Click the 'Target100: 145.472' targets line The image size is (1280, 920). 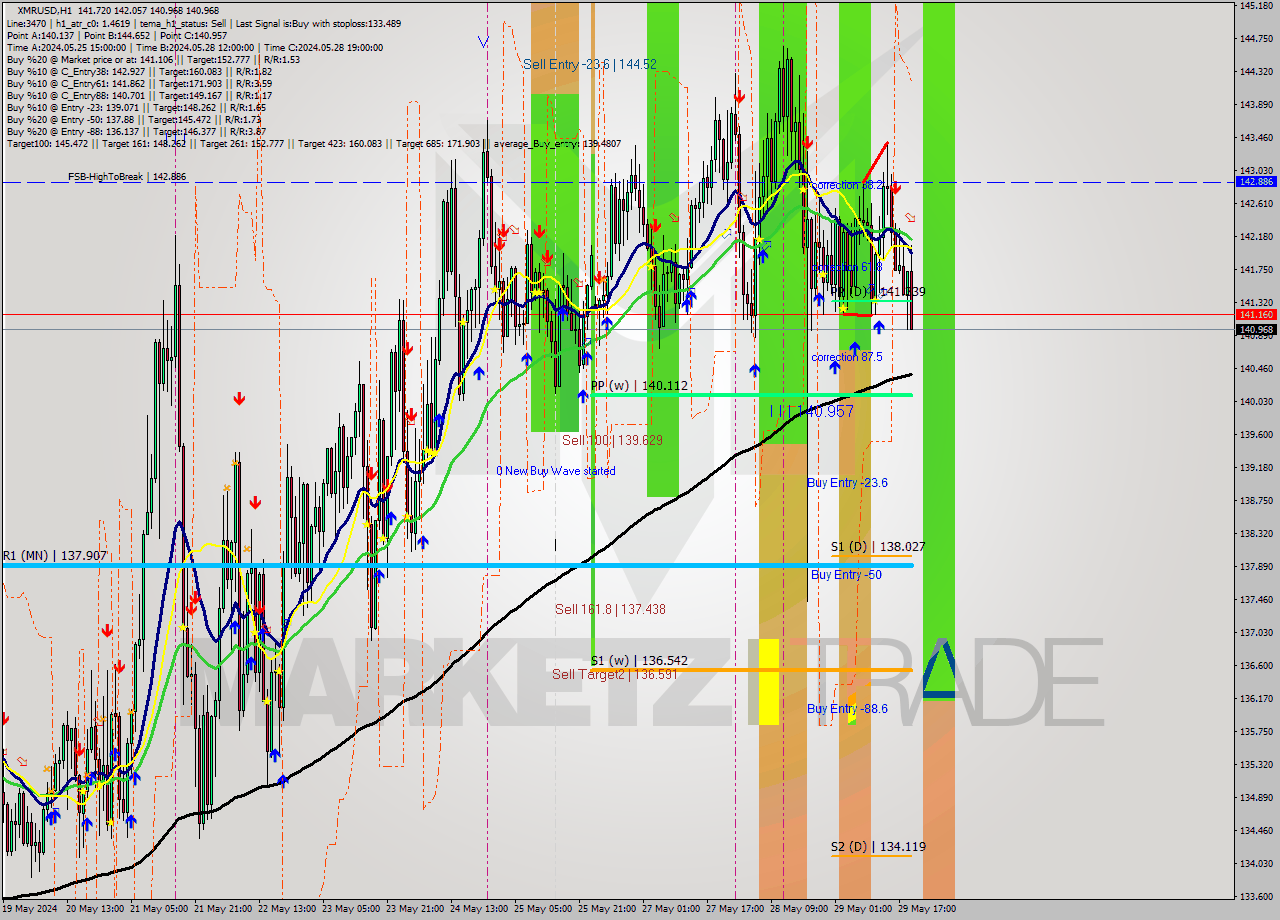click(x=313, y=144)
